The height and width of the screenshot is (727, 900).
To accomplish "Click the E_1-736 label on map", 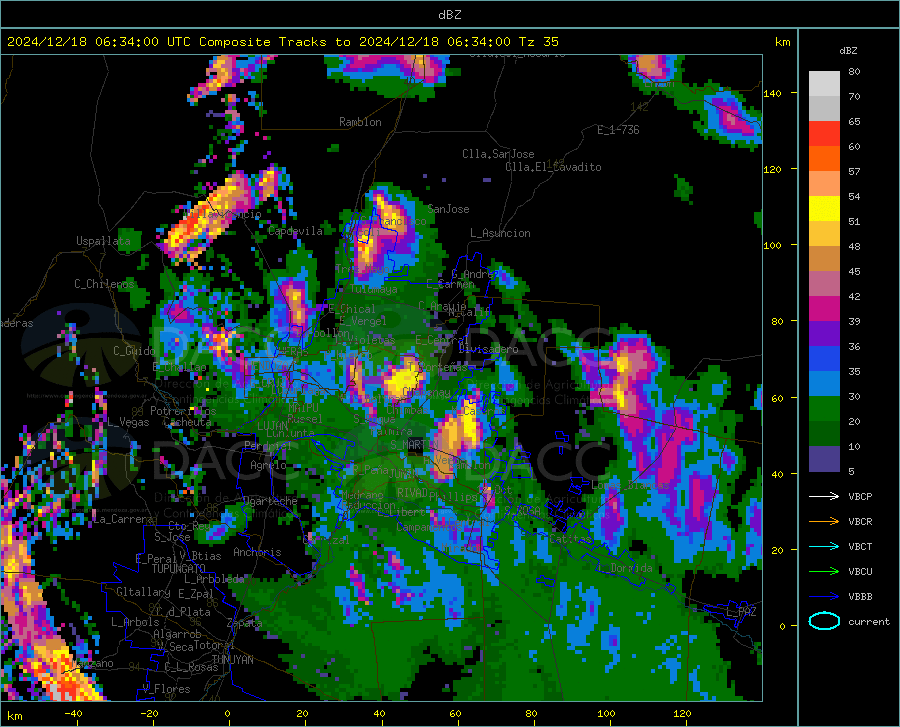I will [618, 130].
